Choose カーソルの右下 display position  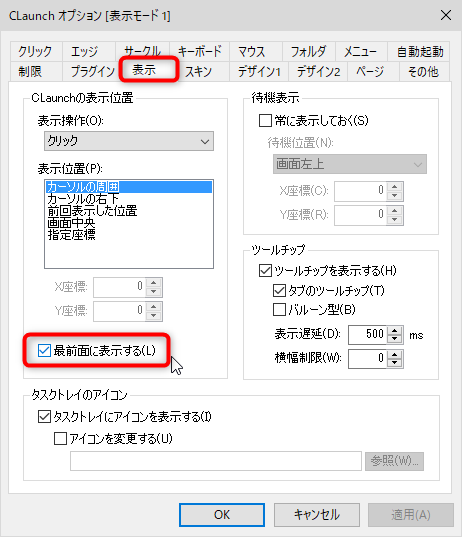(129, 199)
